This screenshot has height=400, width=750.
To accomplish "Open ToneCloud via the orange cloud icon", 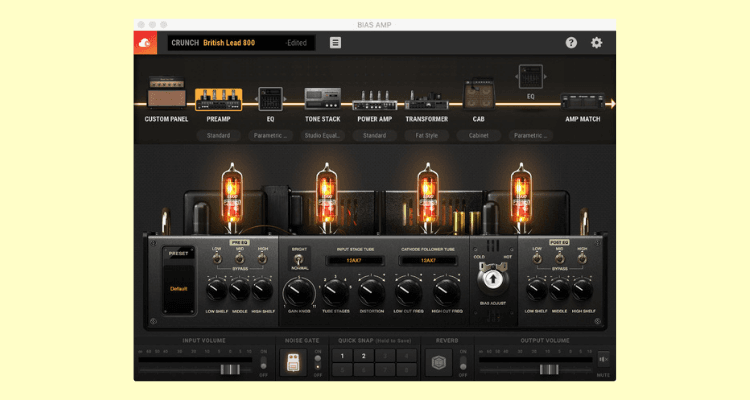I will (x=145, y=43).
